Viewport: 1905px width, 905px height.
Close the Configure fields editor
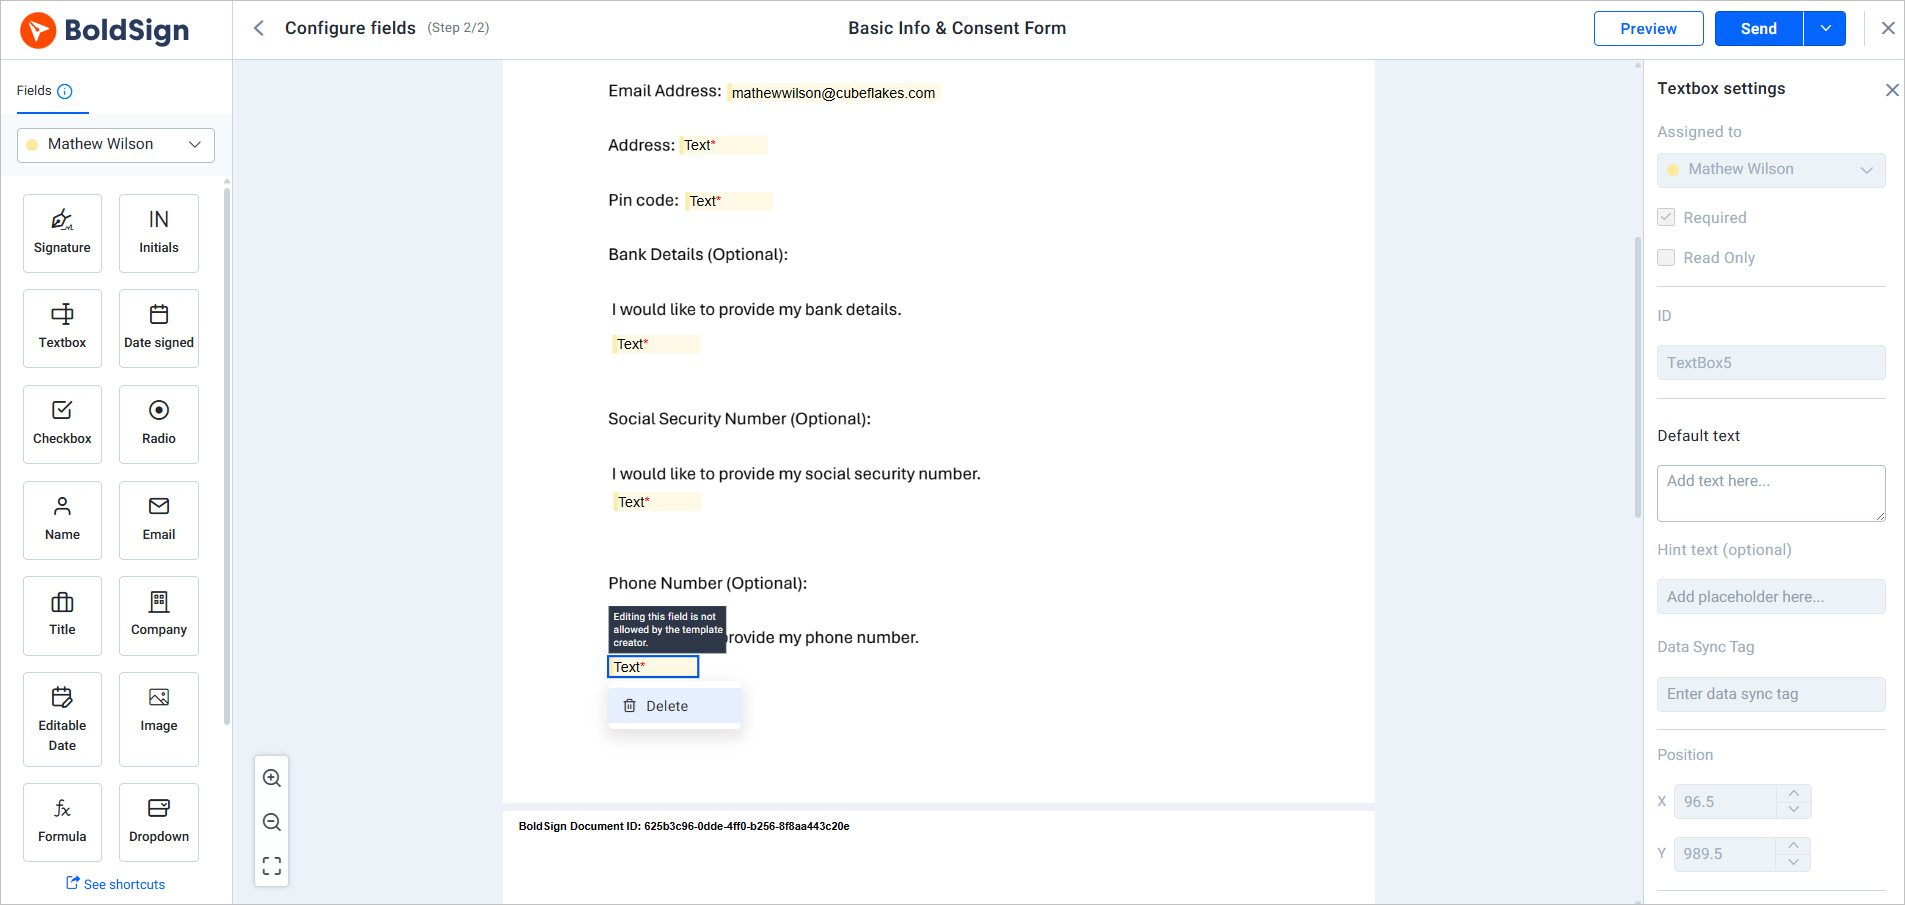1888,28
